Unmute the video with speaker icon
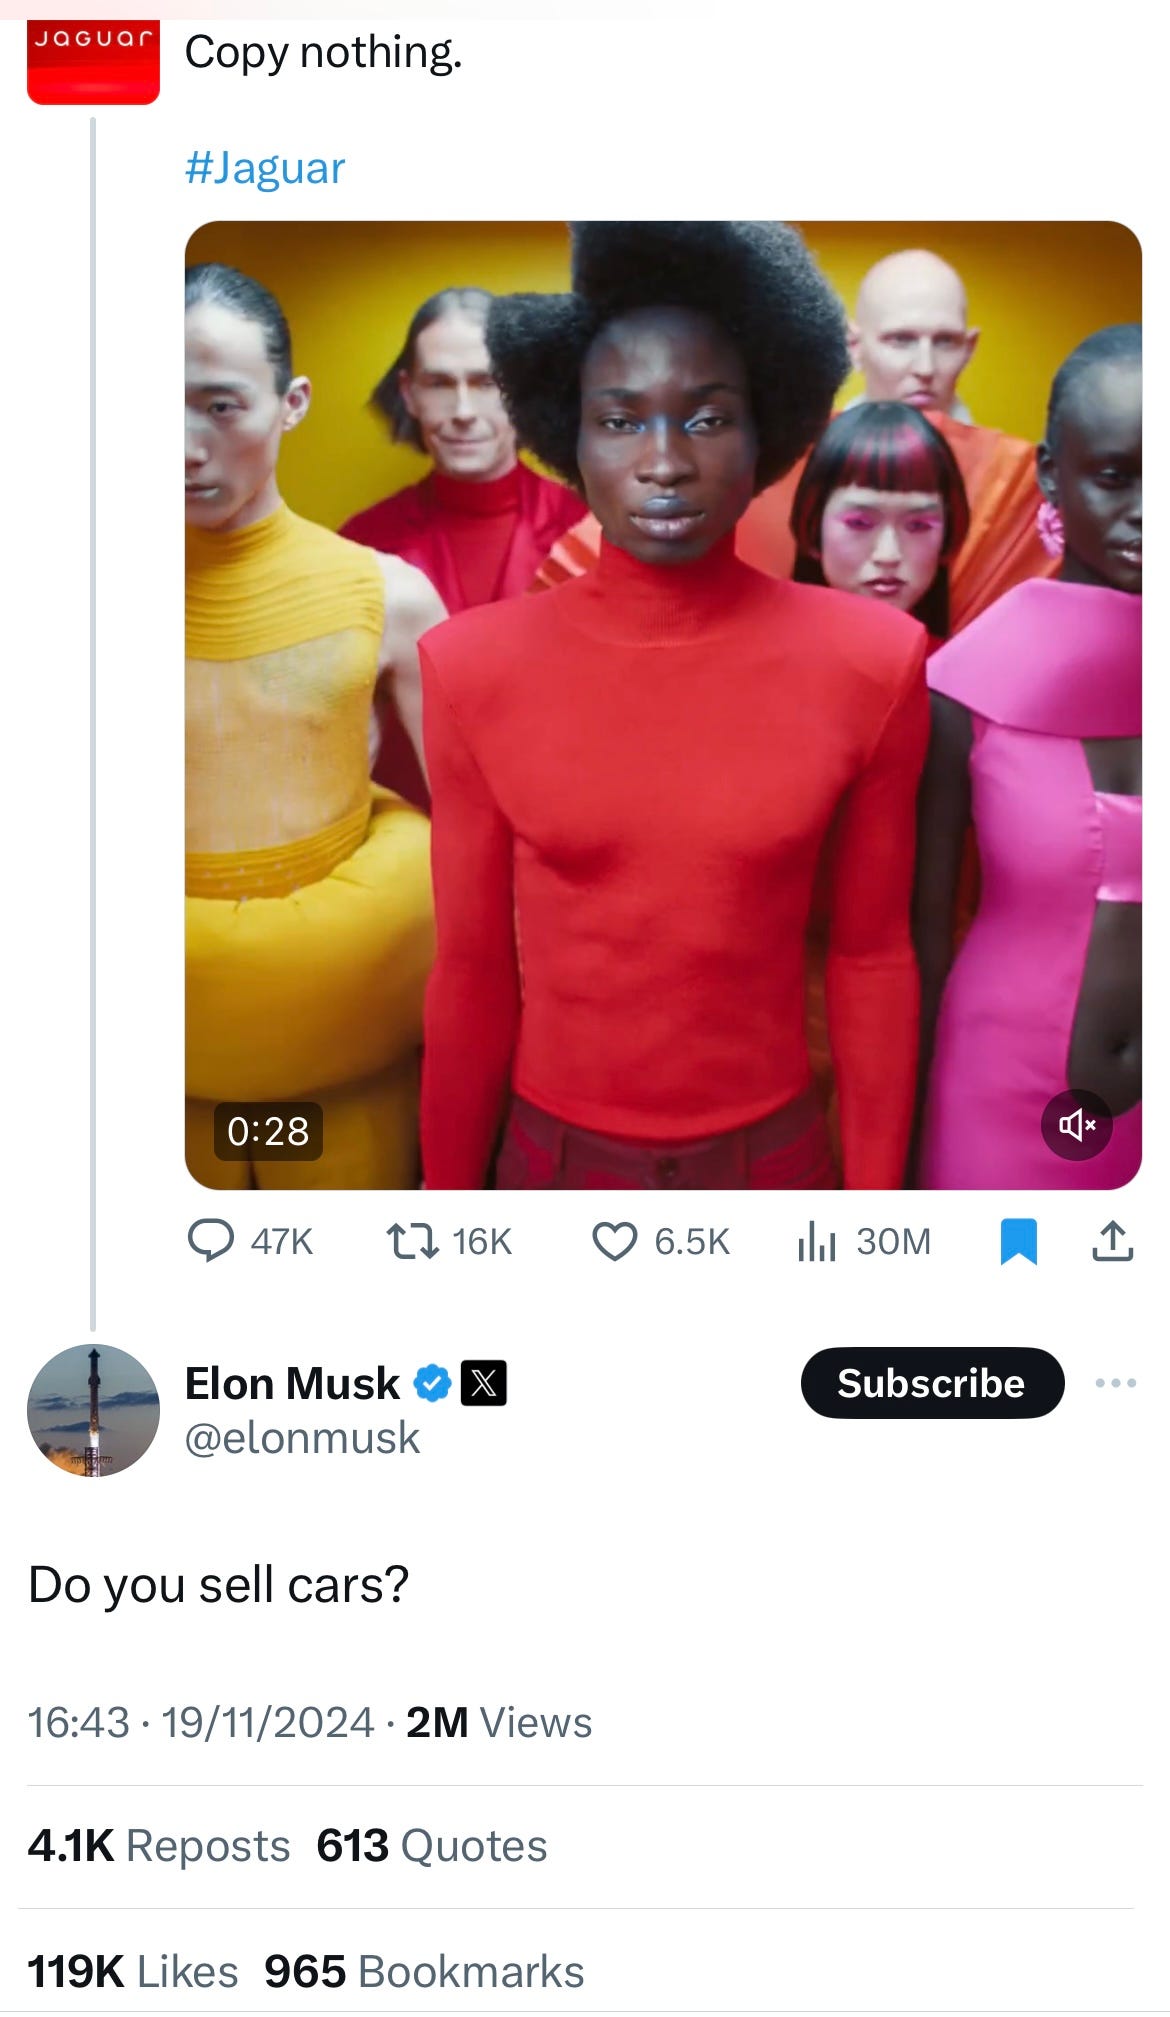 click(x=1077, y=1125)
